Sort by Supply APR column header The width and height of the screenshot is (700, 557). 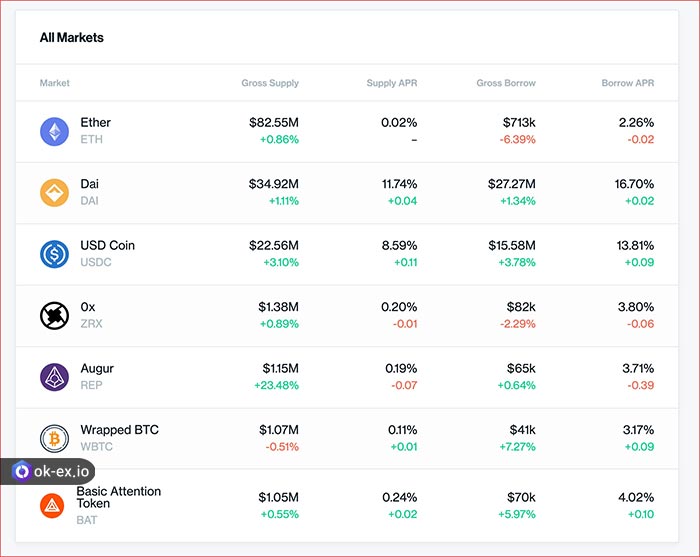(x=392, y=83)
